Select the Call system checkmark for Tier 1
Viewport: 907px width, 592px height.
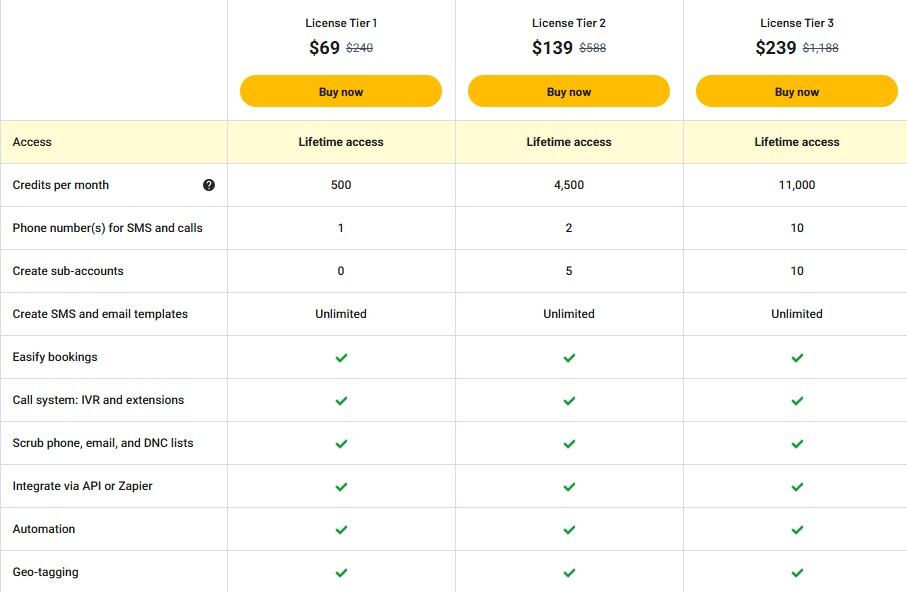point(341,400)
